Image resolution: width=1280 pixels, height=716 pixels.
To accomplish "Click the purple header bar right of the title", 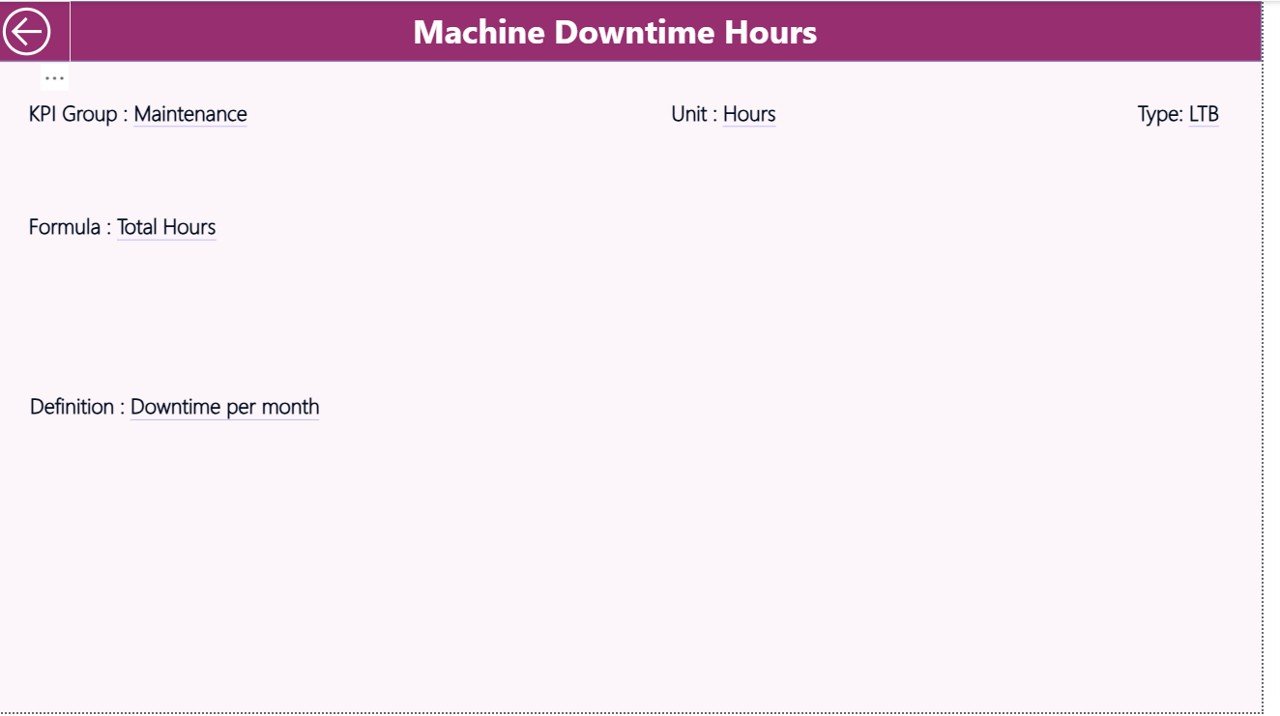I will [1040, 32].
